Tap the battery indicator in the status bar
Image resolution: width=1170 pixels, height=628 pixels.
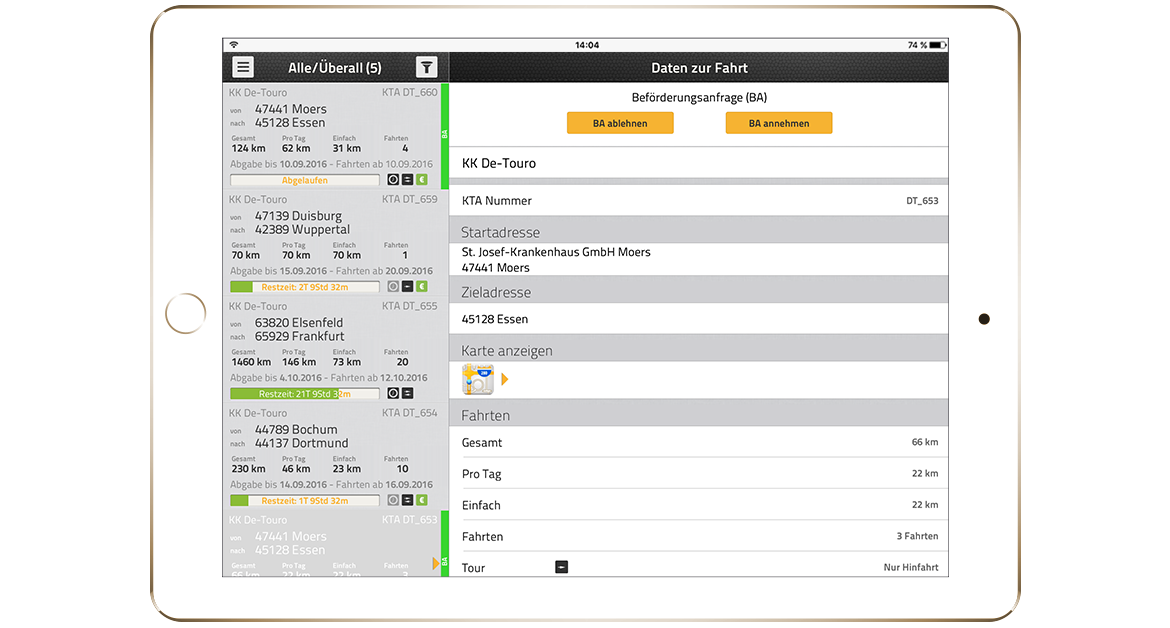(938, 45)
